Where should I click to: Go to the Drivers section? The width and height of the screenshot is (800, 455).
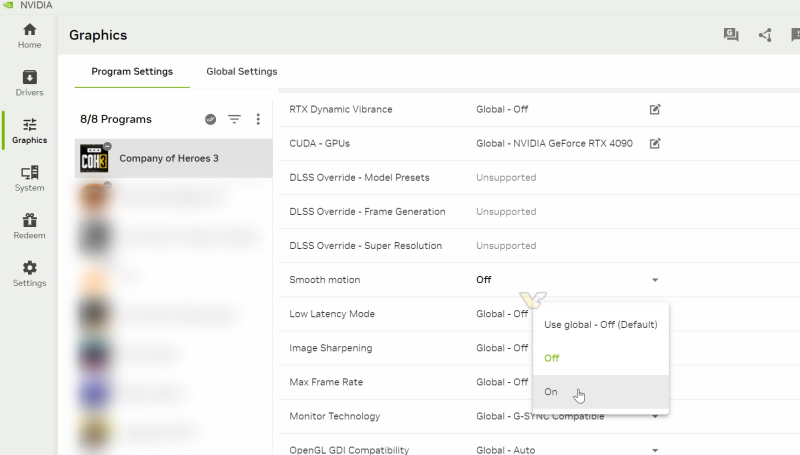click(x=29, y=83)
